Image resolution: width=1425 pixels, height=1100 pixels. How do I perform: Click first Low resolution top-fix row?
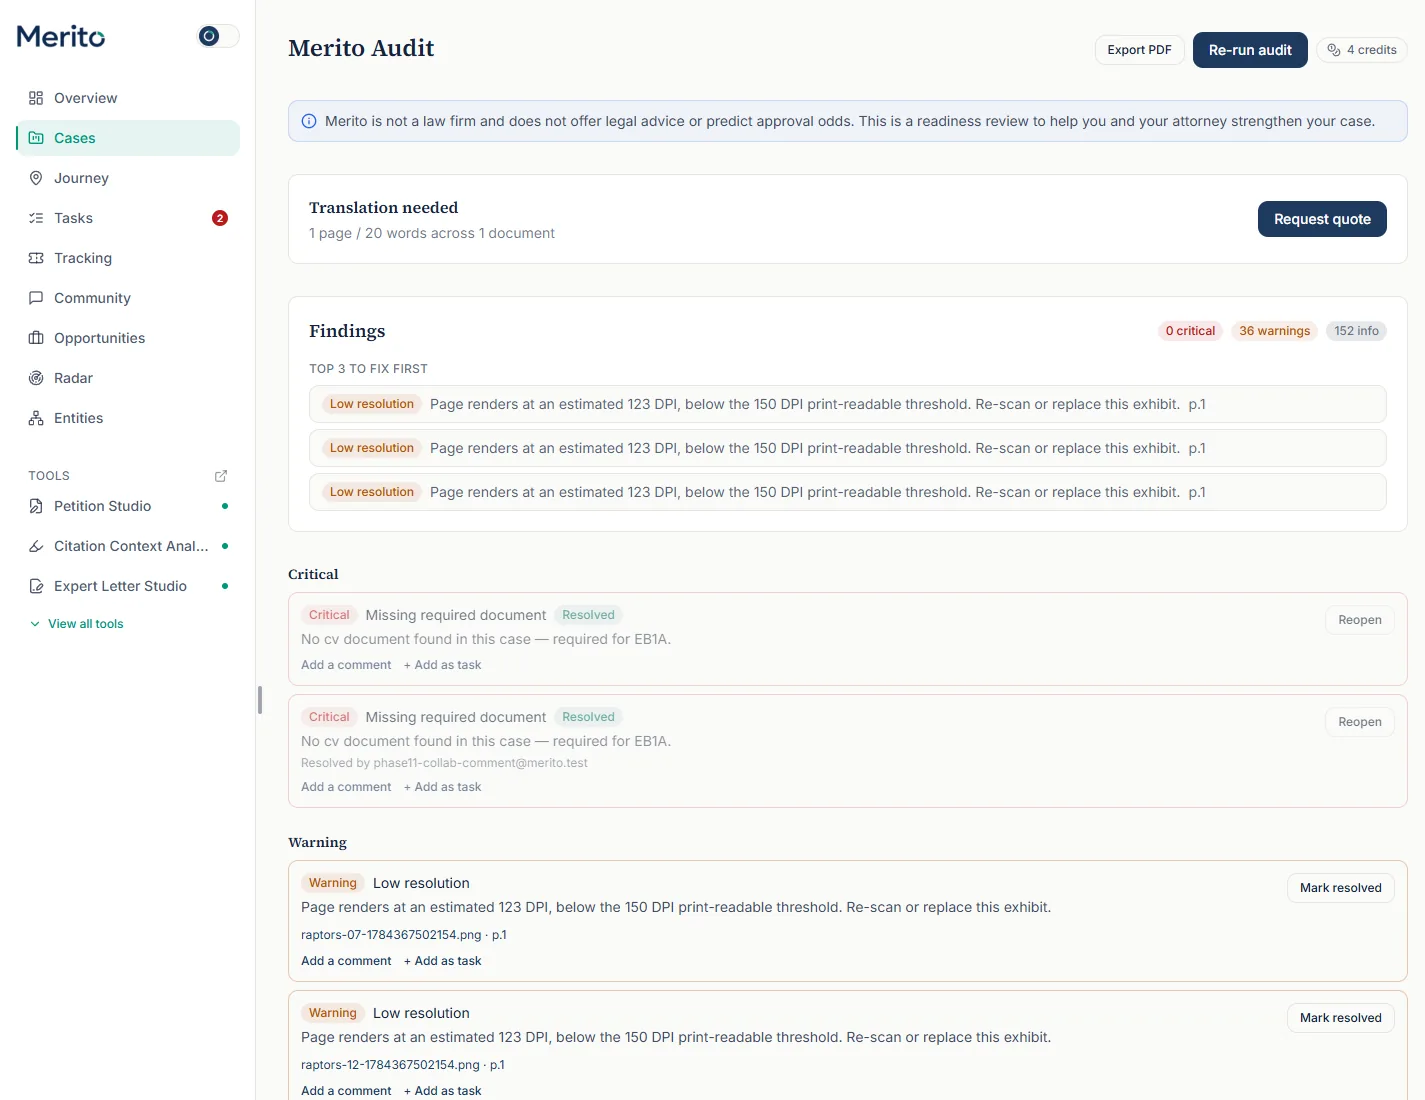848,404
